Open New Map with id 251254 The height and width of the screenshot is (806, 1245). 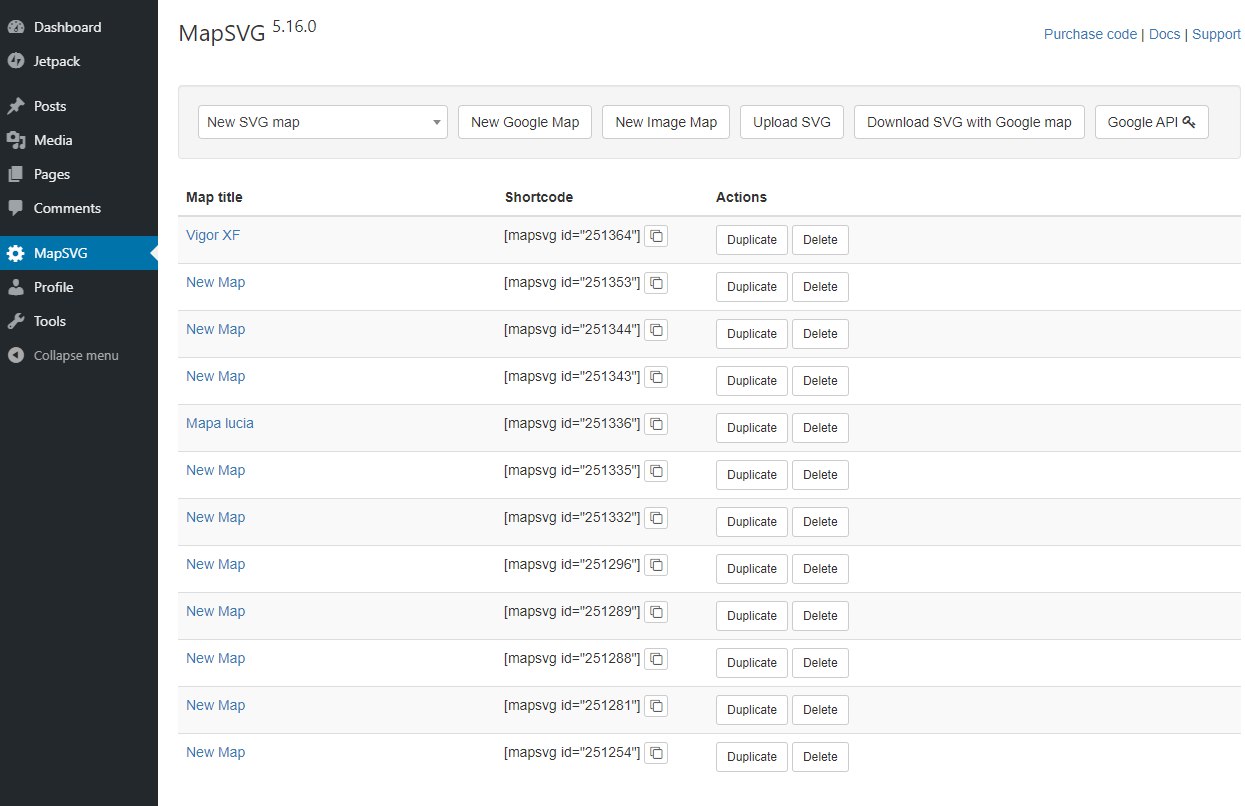(x=215, y=752)
